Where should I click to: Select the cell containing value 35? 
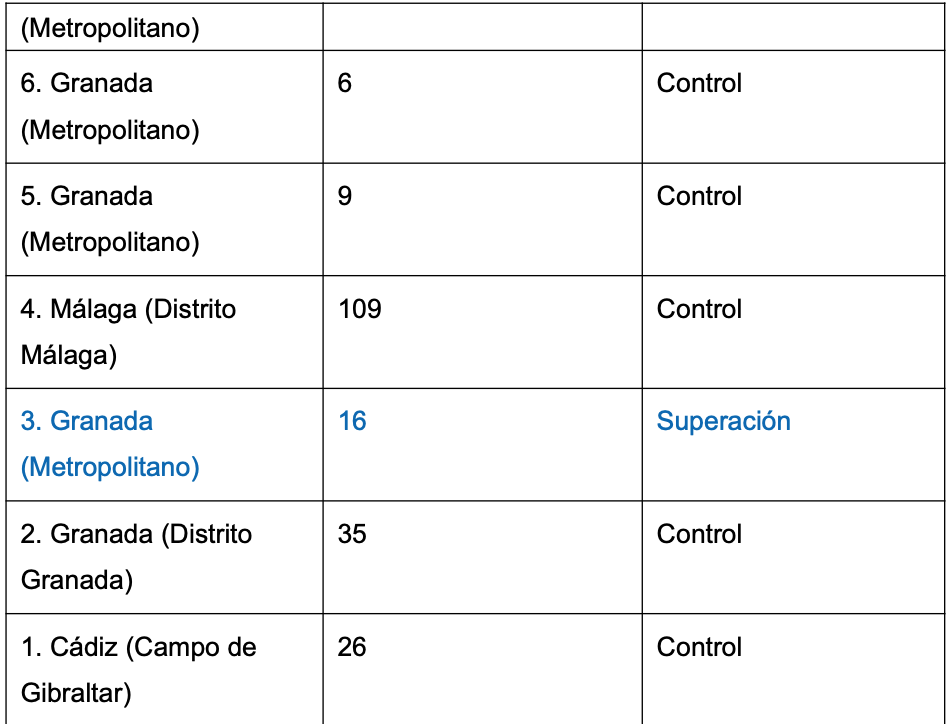[x=352, y=534]
